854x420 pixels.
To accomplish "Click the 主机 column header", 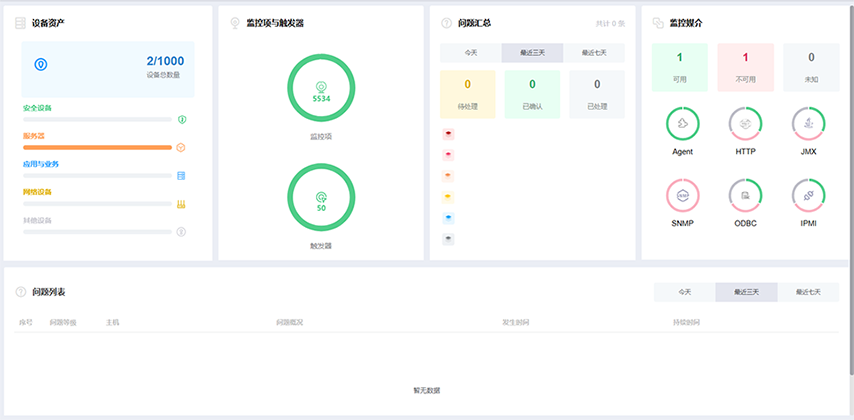I will click(112, 322).
